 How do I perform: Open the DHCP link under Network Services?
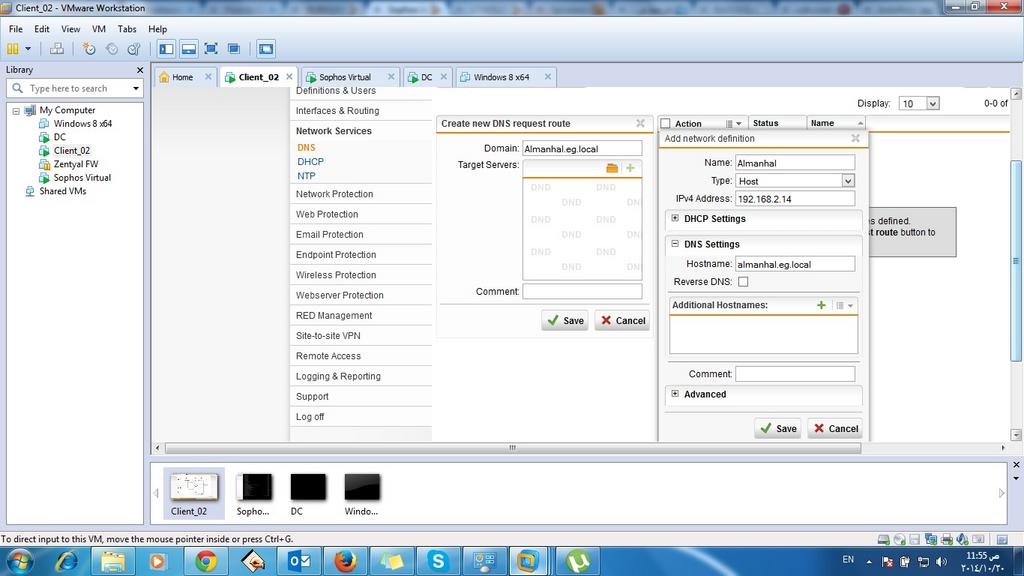(x=310, y=161)
